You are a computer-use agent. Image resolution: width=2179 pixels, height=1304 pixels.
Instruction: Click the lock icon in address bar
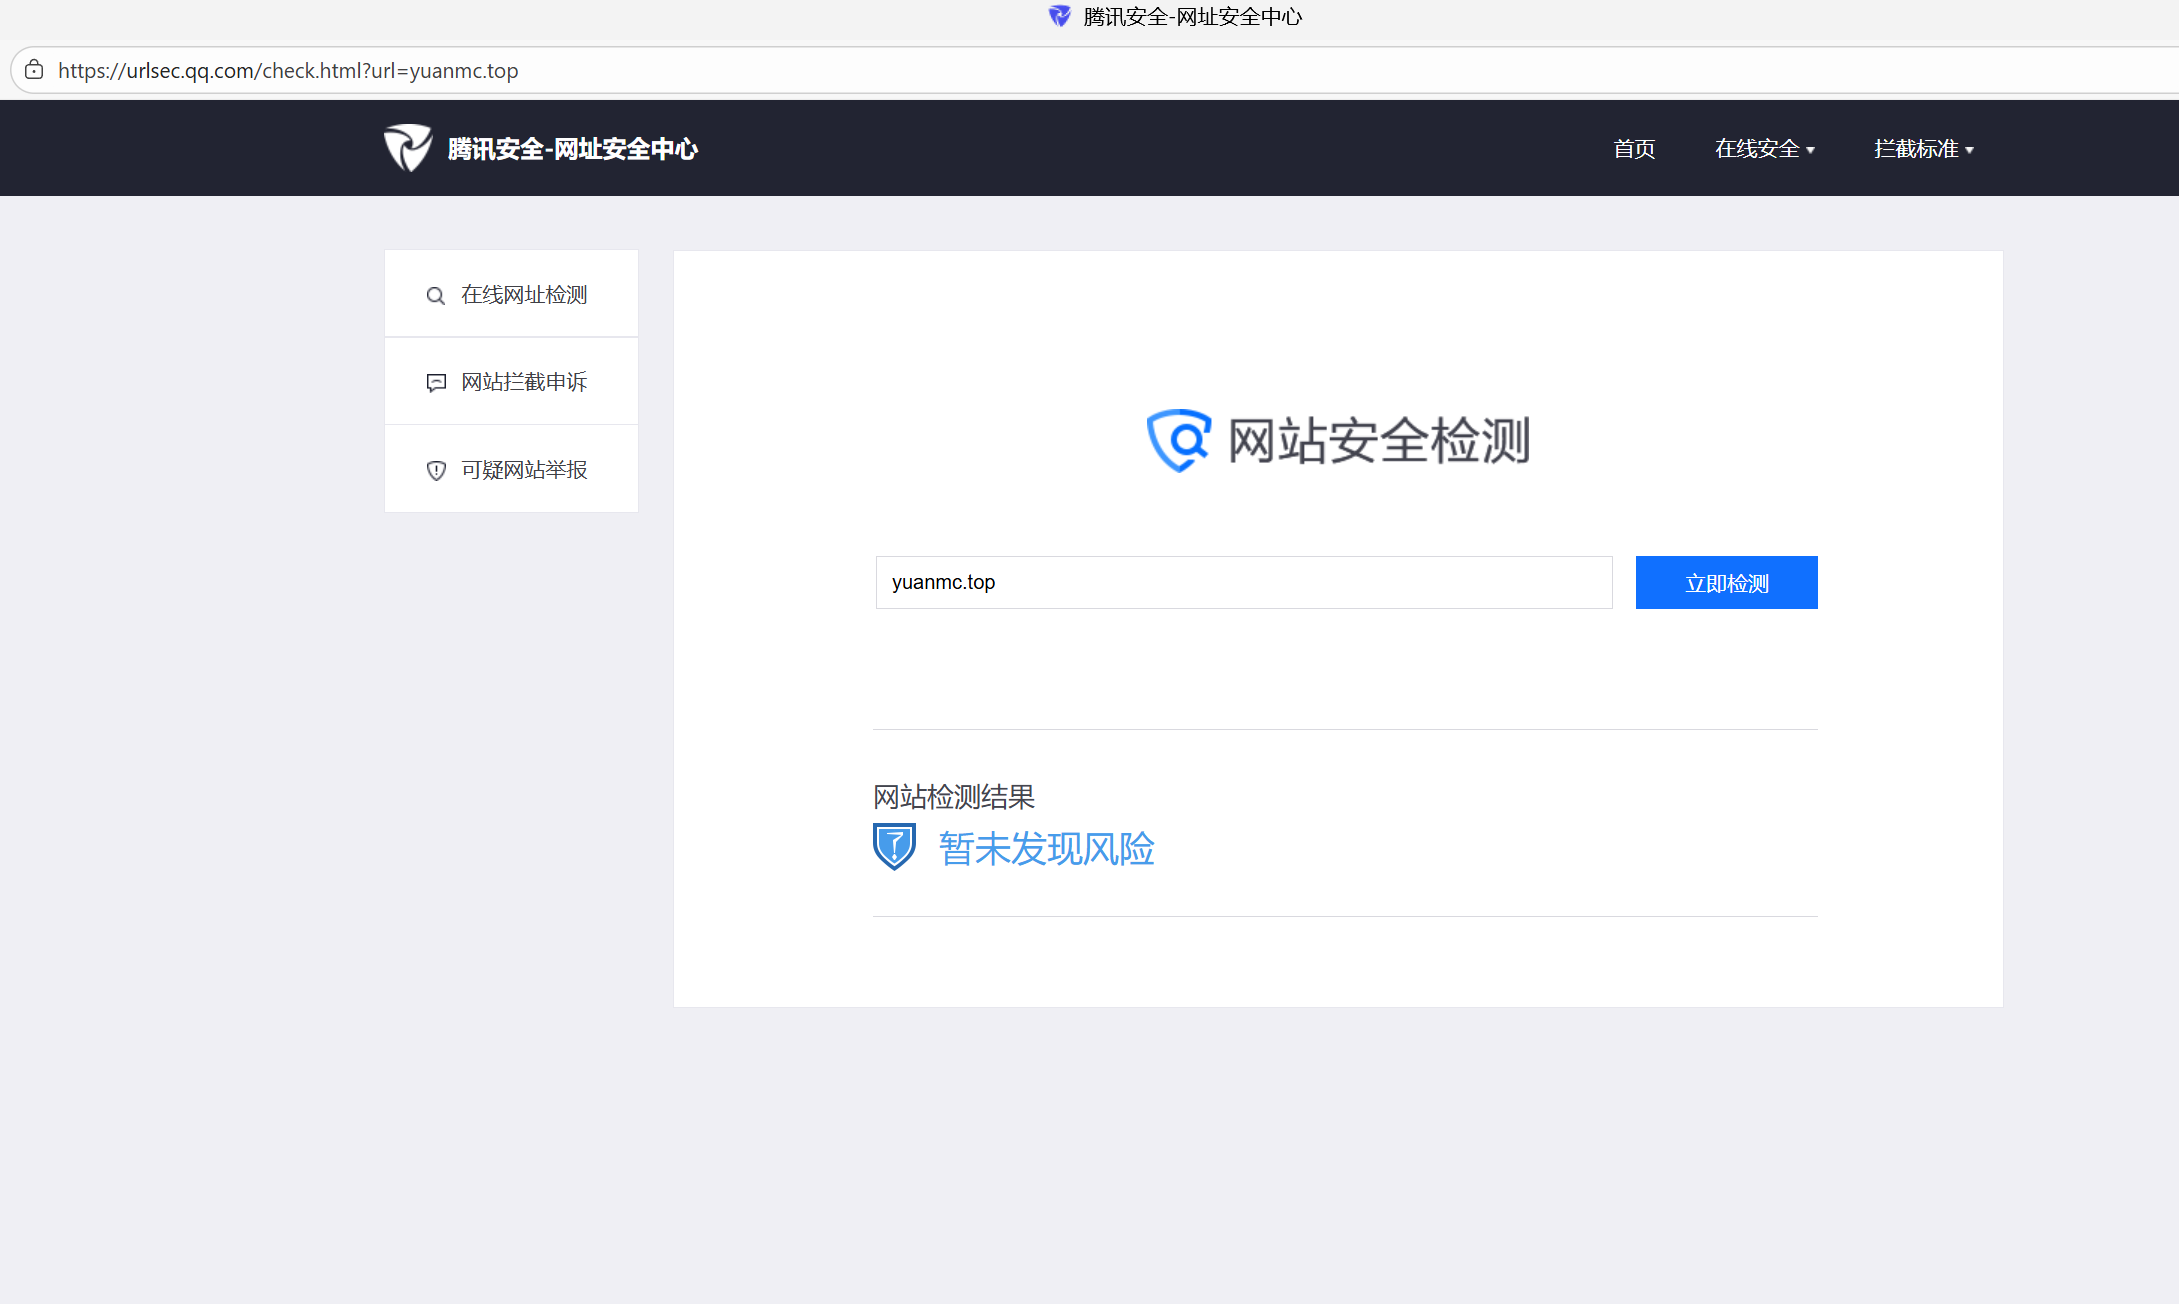(34, 70)
